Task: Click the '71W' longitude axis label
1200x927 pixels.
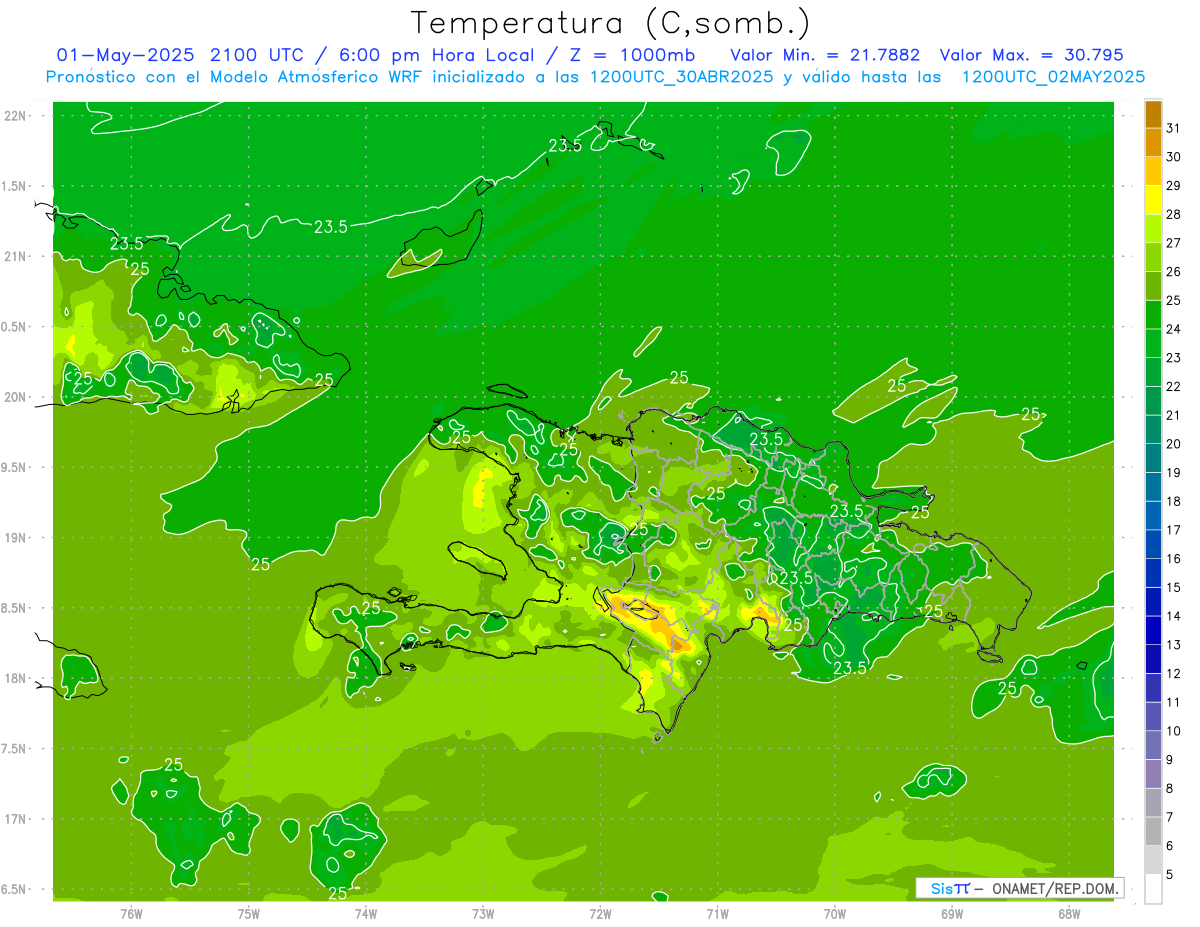Action: pyautogui.click(x=717, y=913)
